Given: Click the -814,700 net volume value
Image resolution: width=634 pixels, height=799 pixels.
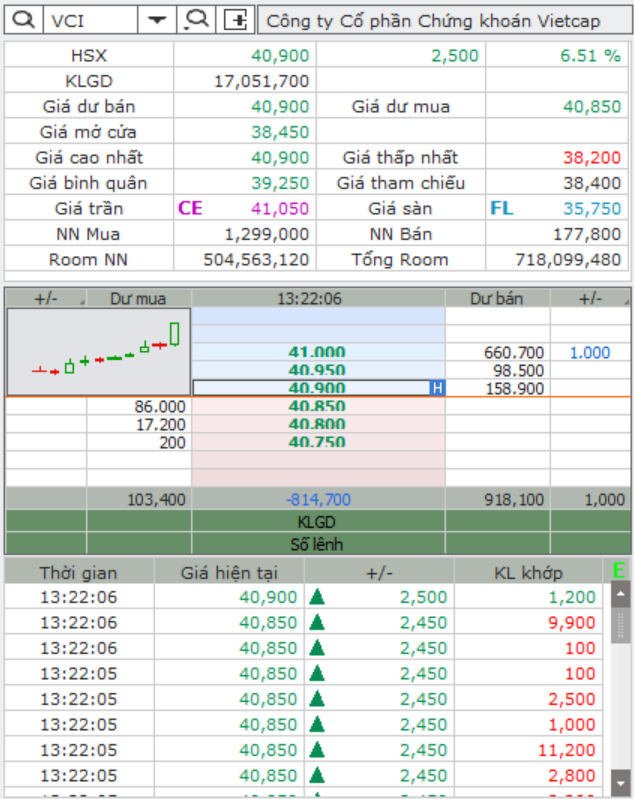Looking at the screenshot, I should click(318, 499).
